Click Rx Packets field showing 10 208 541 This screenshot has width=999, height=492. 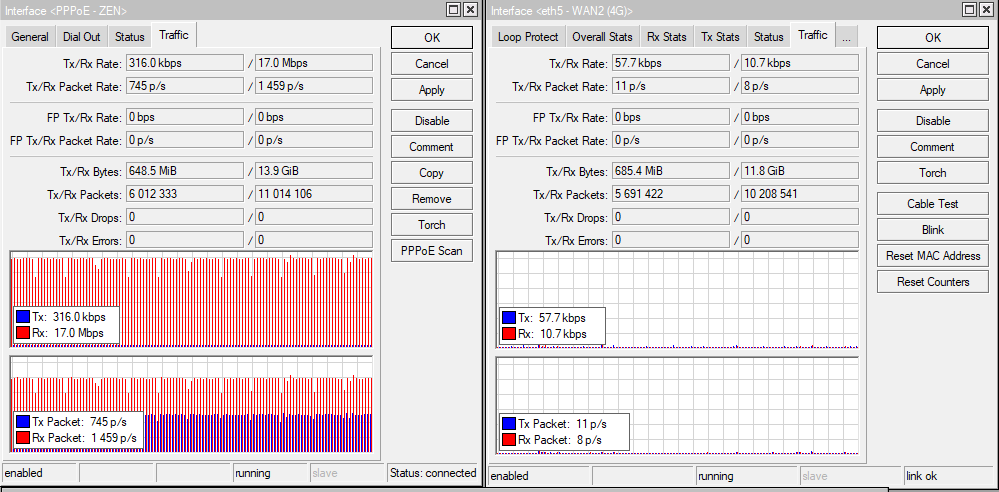pos(800,194)
